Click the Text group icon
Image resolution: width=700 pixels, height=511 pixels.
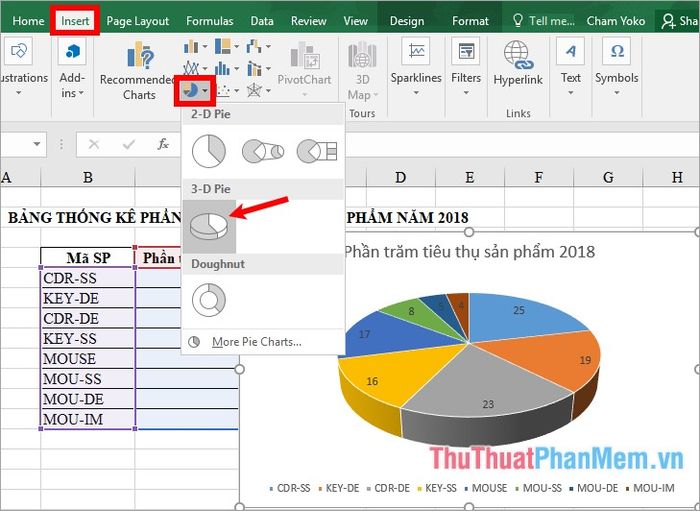tap(571, 52)
